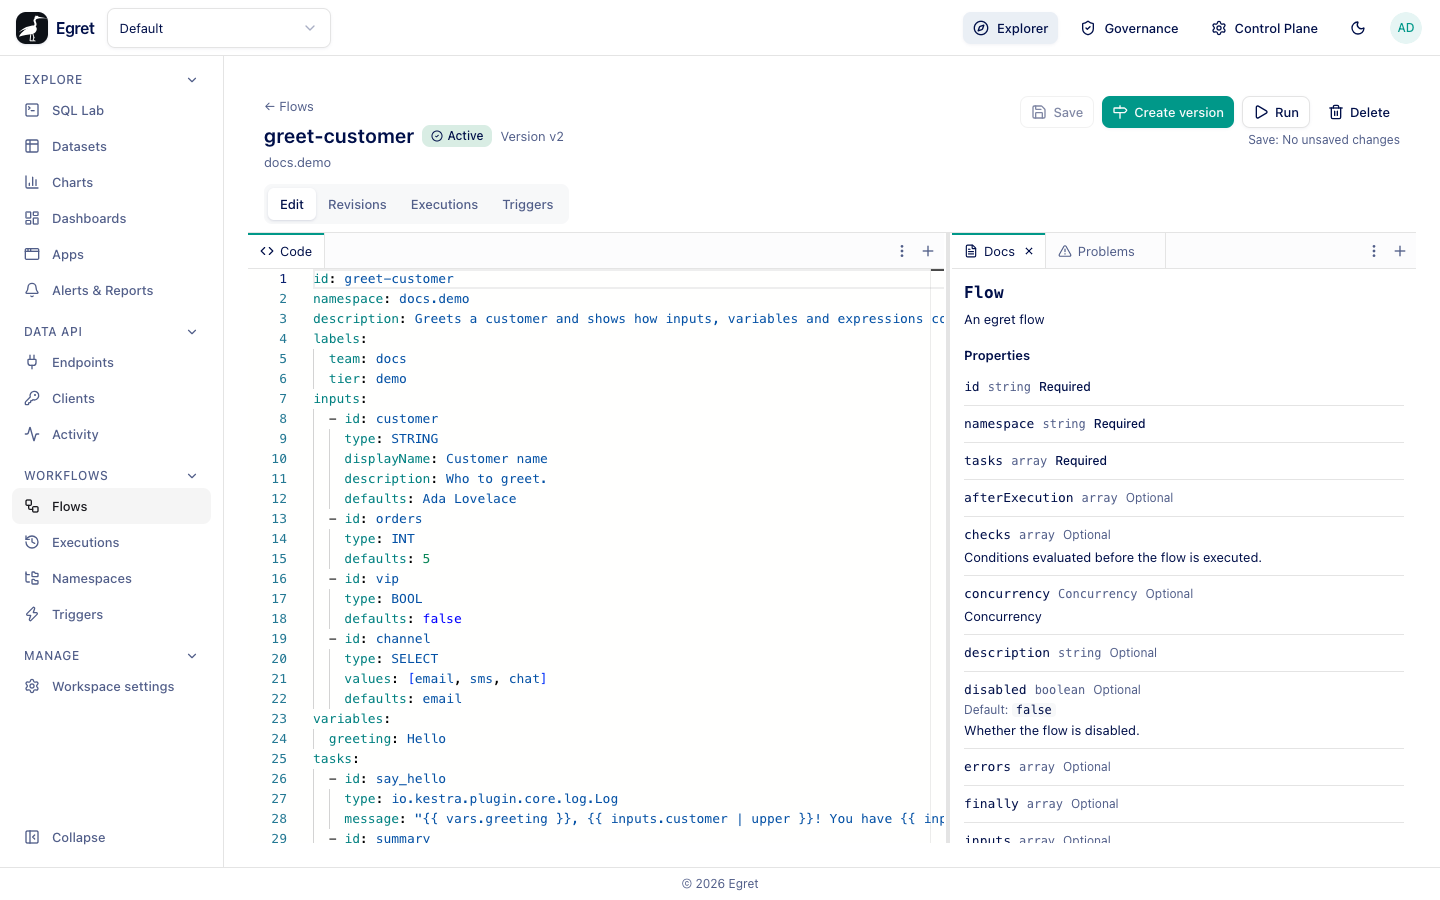The height and width of the screenshot is (900, 1440).
Task: Switch to the Explorer view
Action: pyautogui.click(x=1011, y=28)
